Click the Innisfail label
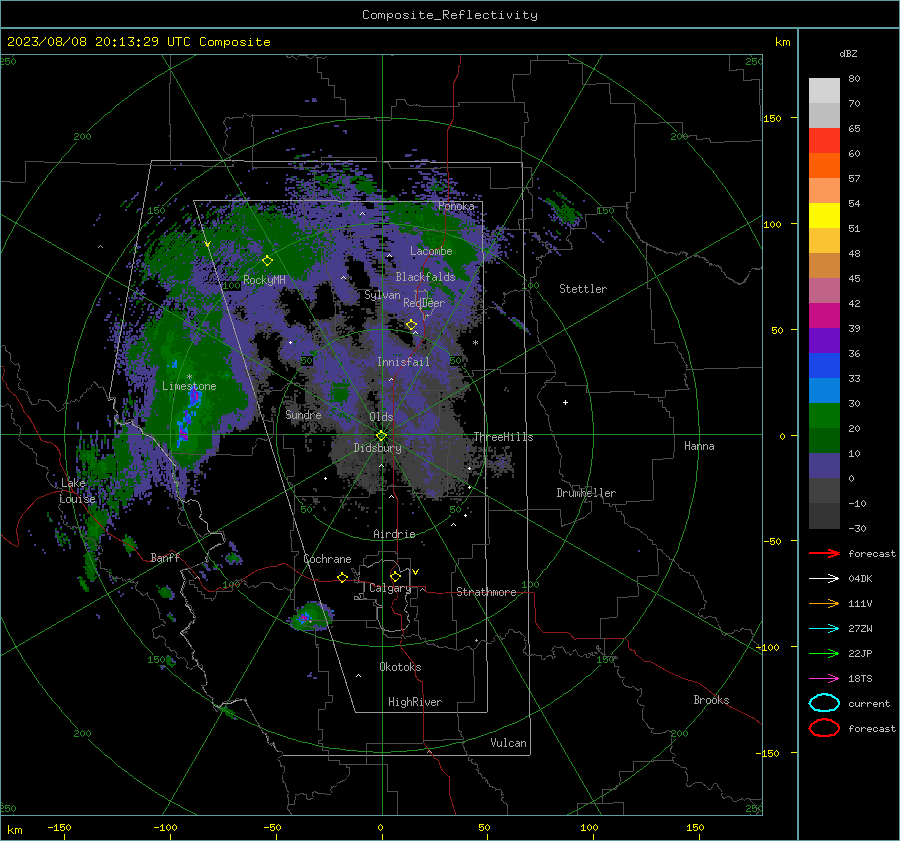 pos(403,362)
